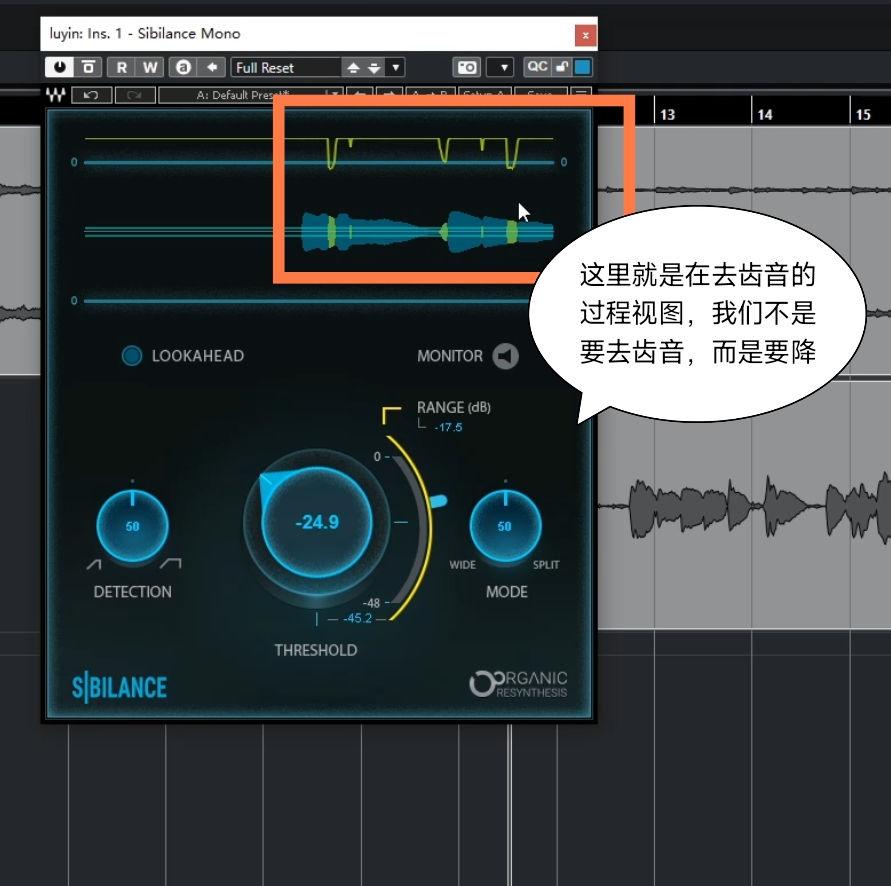891x886 pixels.
Task: Click the MODE knob set to 50
Action: click(505, 526)
